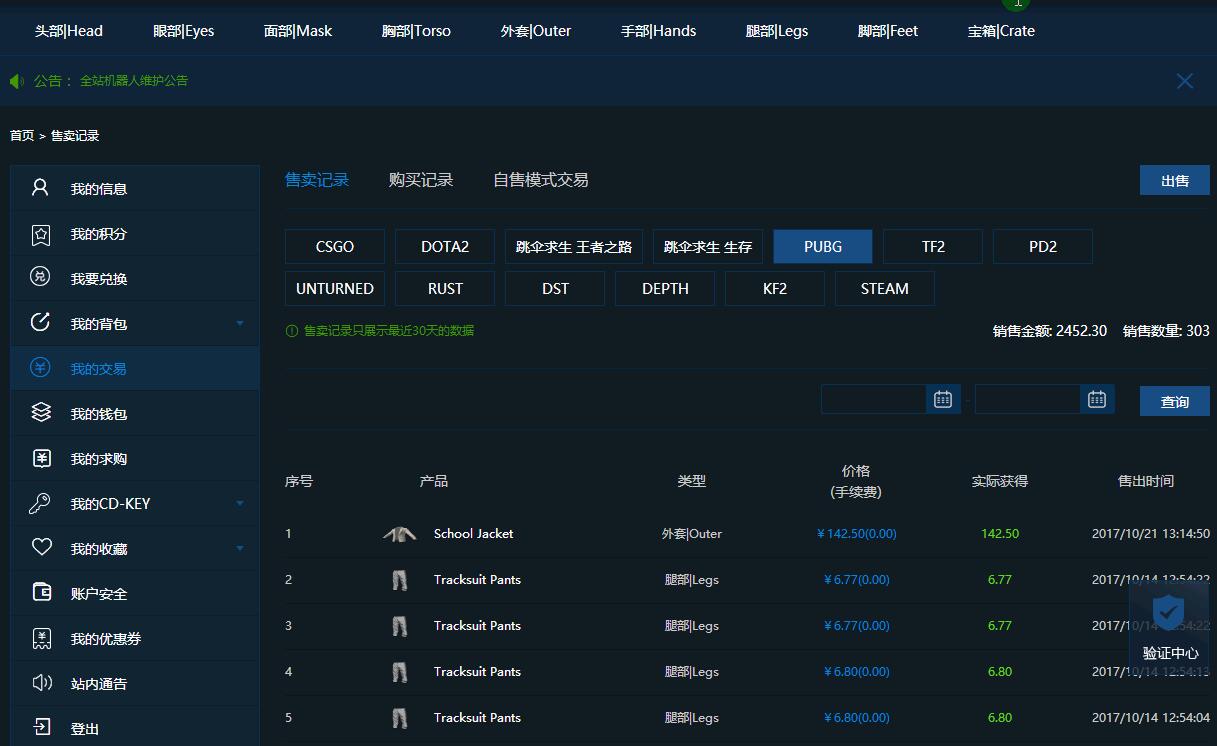Switch to the 购买记录 tab
Viewport: 1217px width, 746px height.
pyautogui.click(x=421, y=180)
